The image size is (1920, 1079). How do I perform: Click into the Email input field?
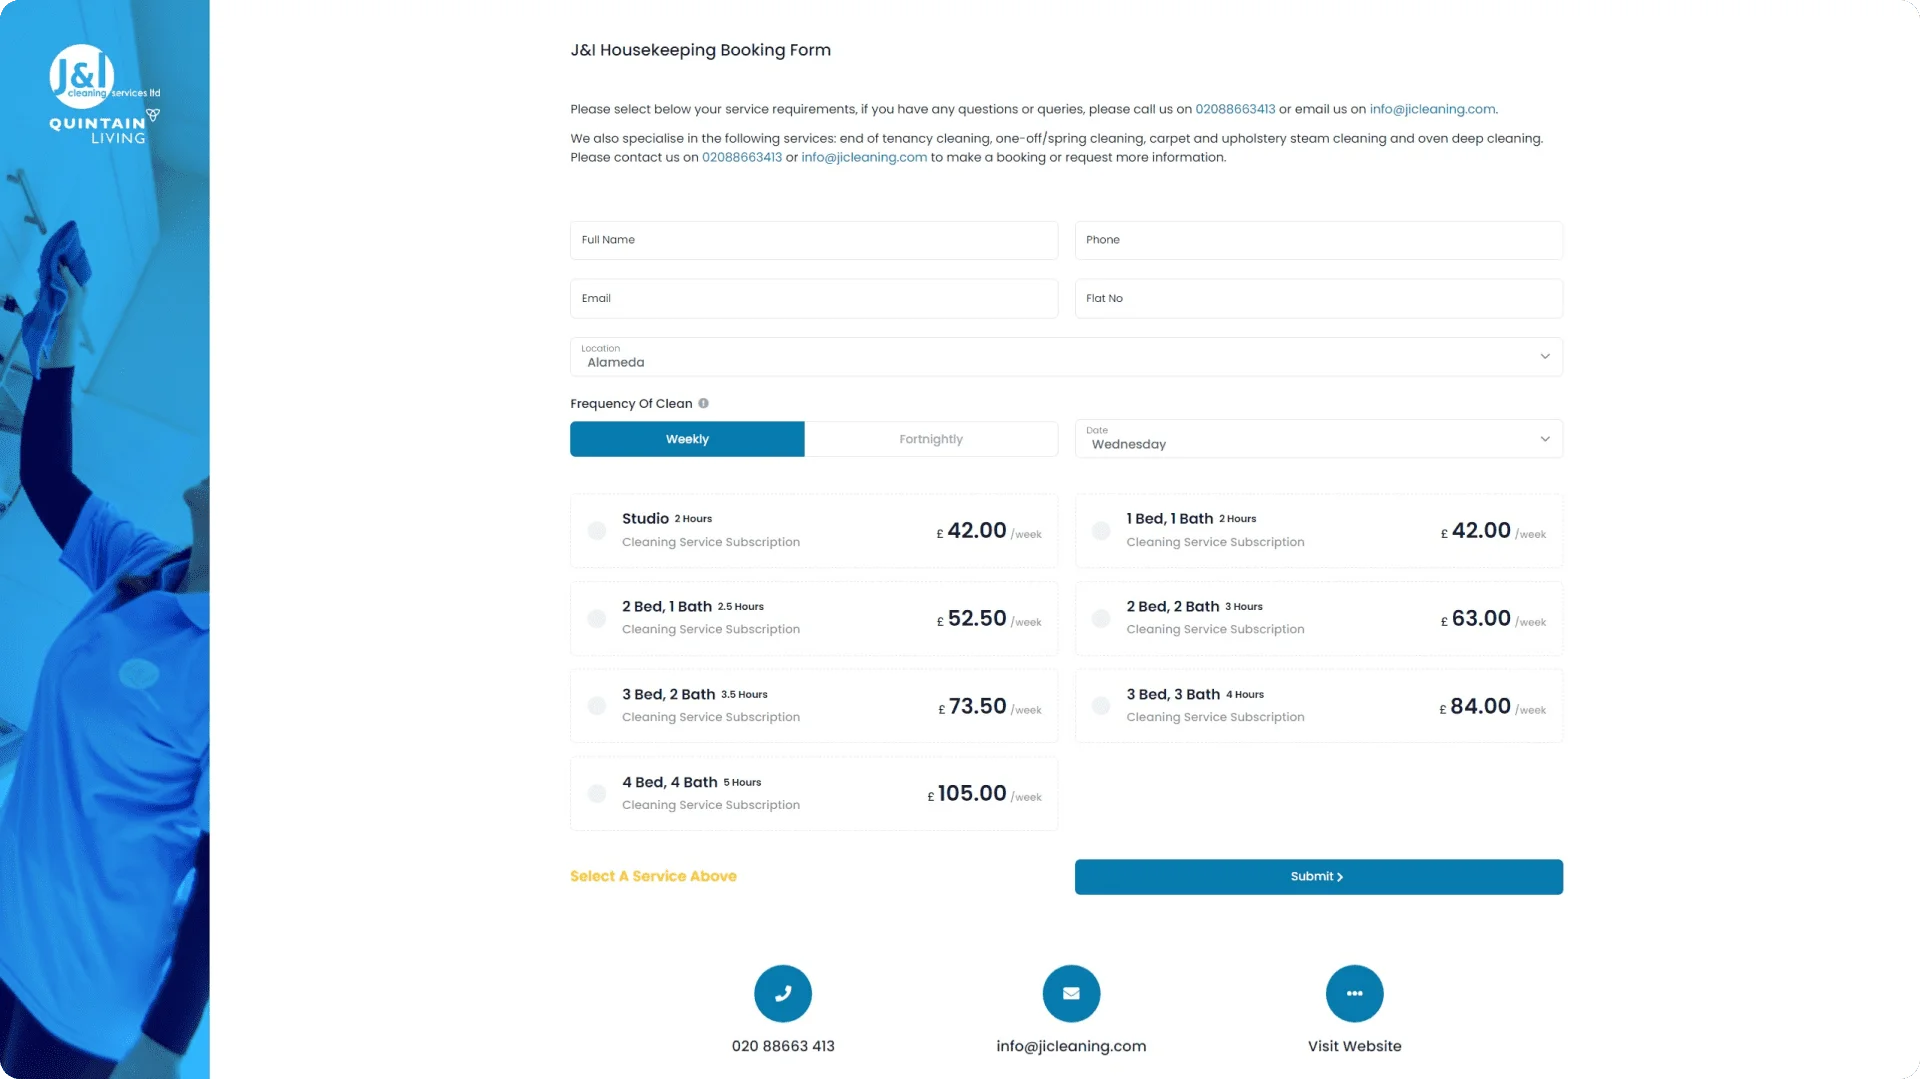click(x=813, y=298)
